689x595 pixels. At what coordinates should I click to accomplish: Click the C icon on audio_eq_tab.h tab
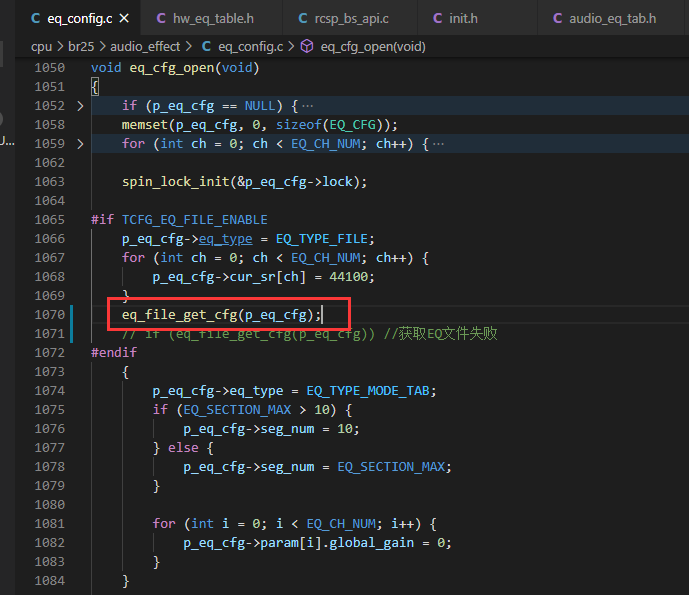tap(558, 18)
